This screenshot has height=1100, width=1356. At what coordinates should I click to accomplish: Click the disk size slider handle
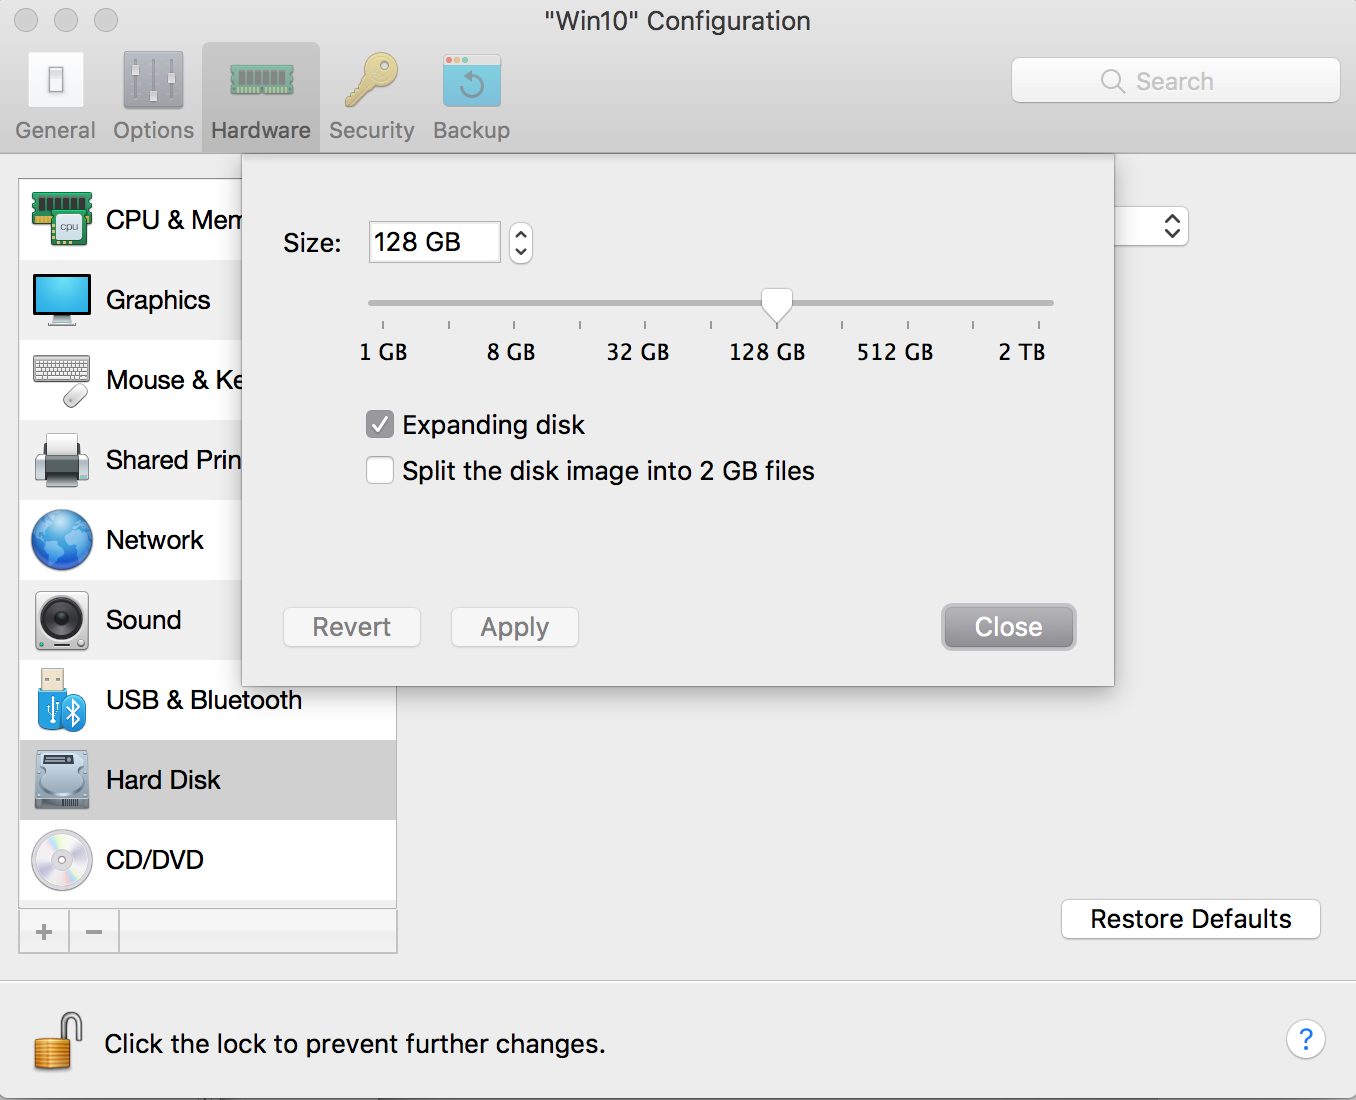pos(777,304)
